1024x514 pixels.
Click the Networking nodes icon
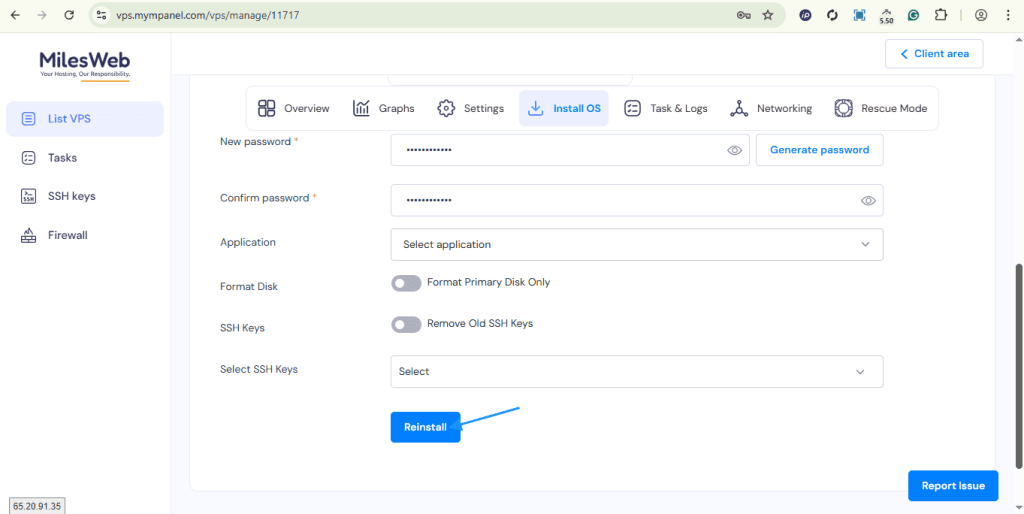coord(739,108)
